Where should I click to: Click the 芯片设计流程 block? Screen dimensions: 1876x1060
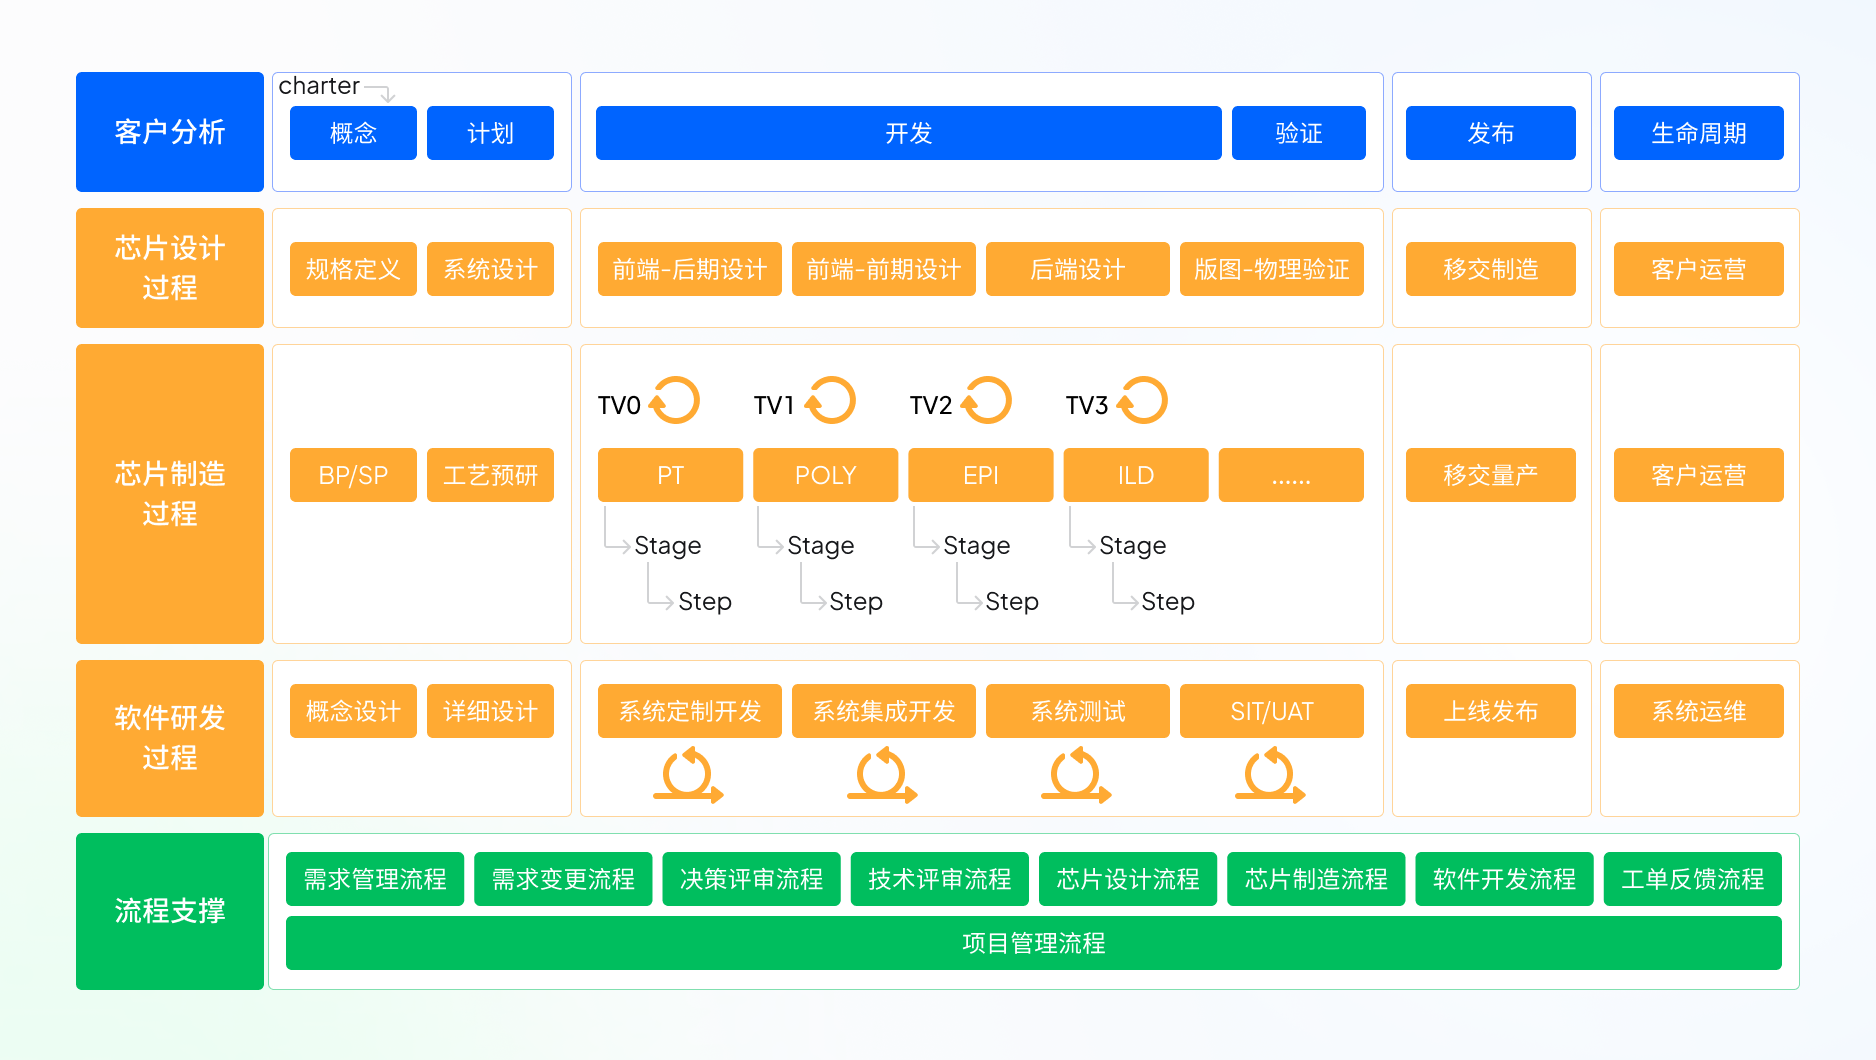(x=1128, y=879)
